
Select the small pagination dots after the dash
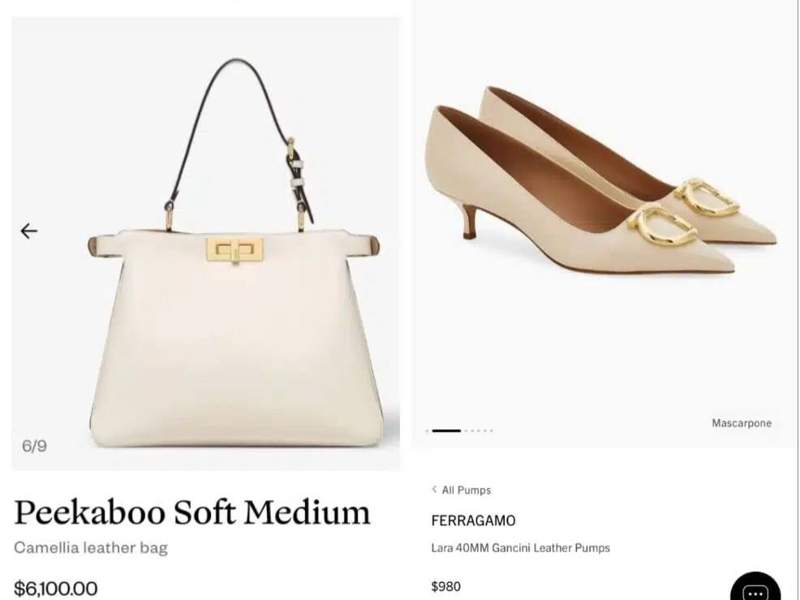tap(478, 430)
